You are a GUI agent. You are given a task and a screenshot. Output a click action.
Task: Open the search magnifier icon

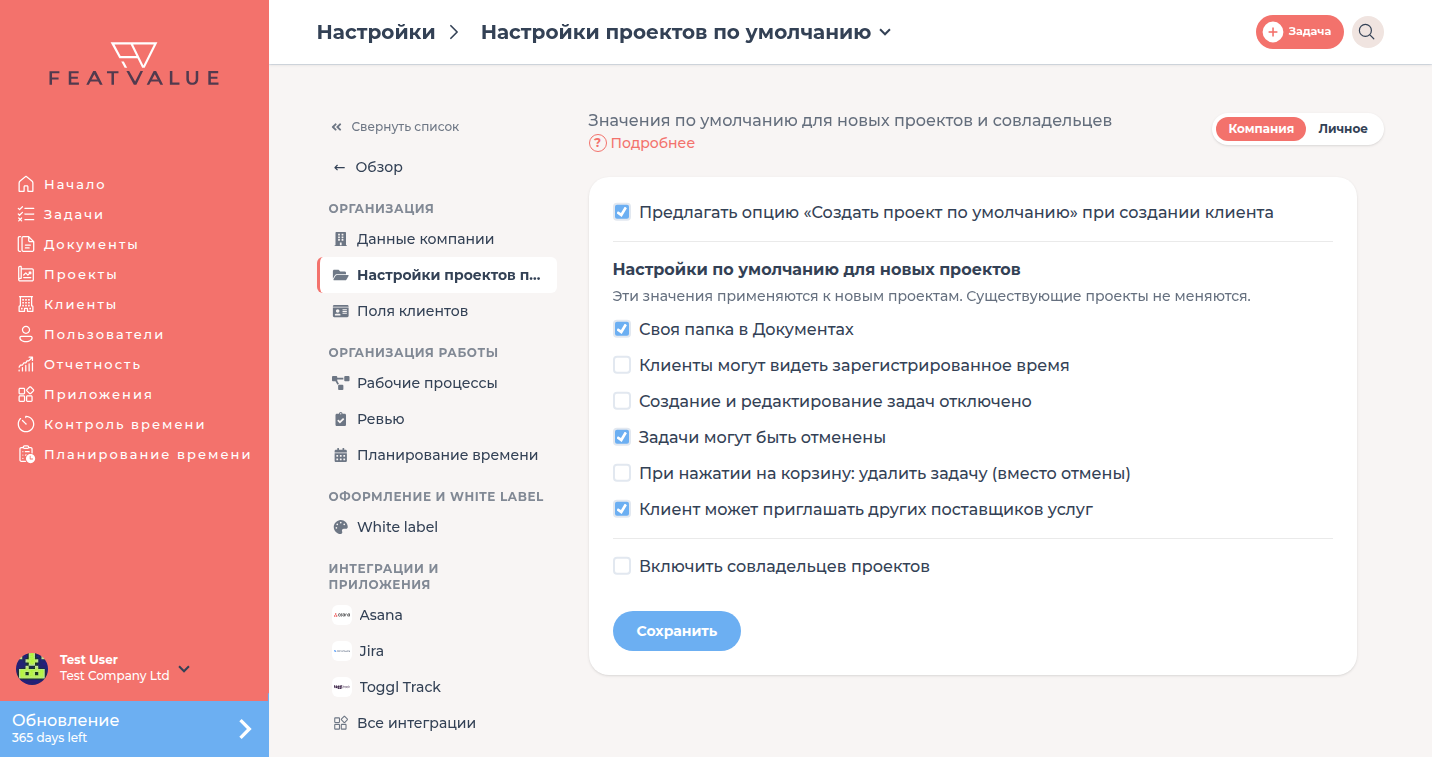[1367, 32]
